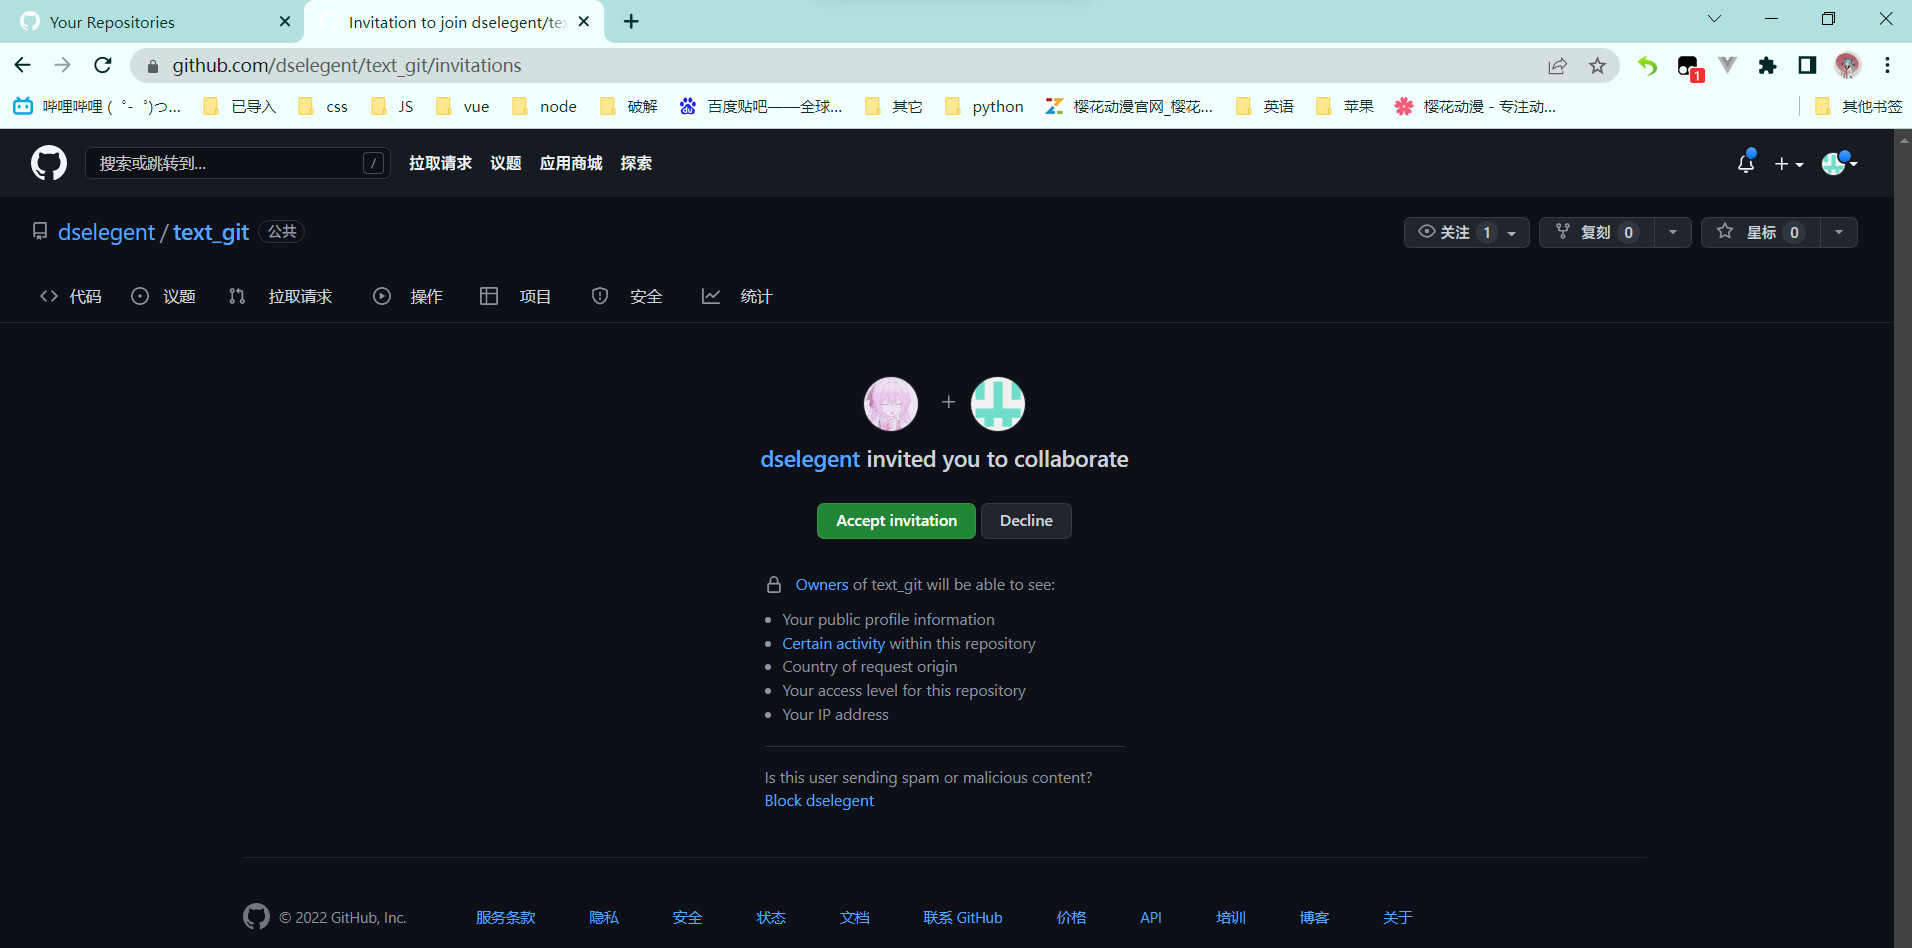
Task: Close the Invitation to join tab
Action: coord(584,22)
